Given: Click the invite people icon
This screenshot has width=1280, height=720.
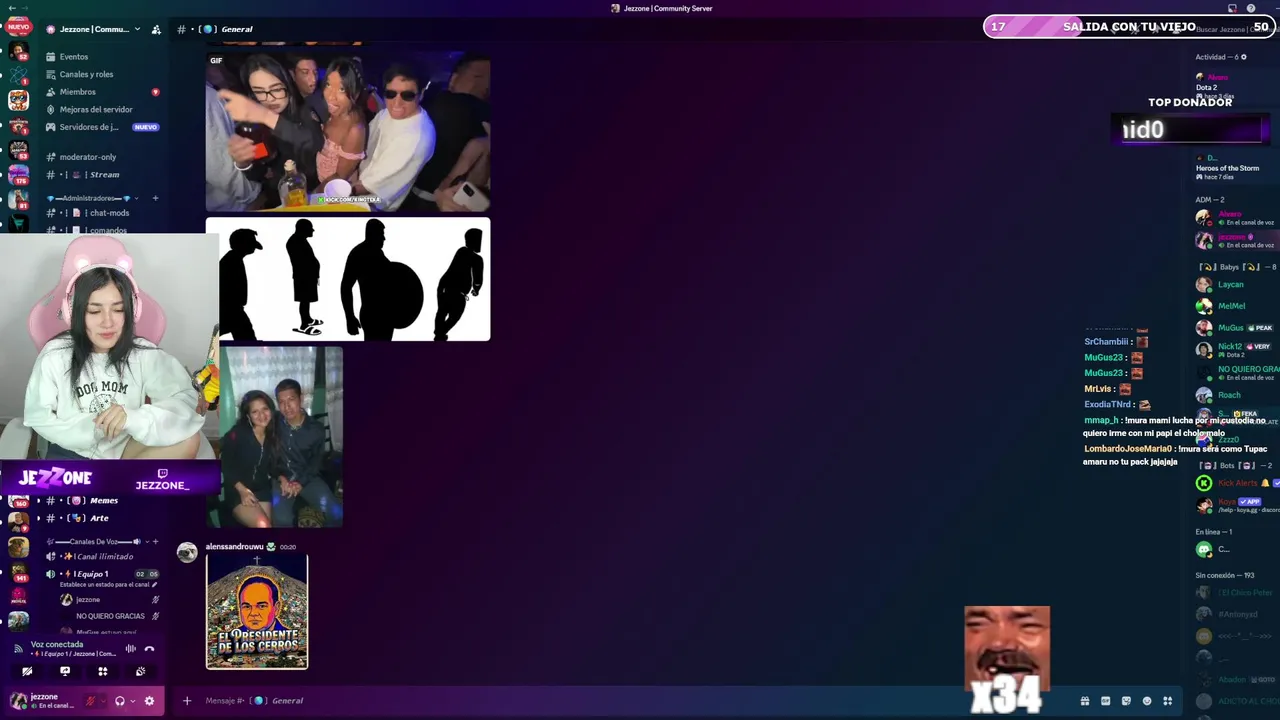Looking at the screenshot, I should (x=156, y=29).
